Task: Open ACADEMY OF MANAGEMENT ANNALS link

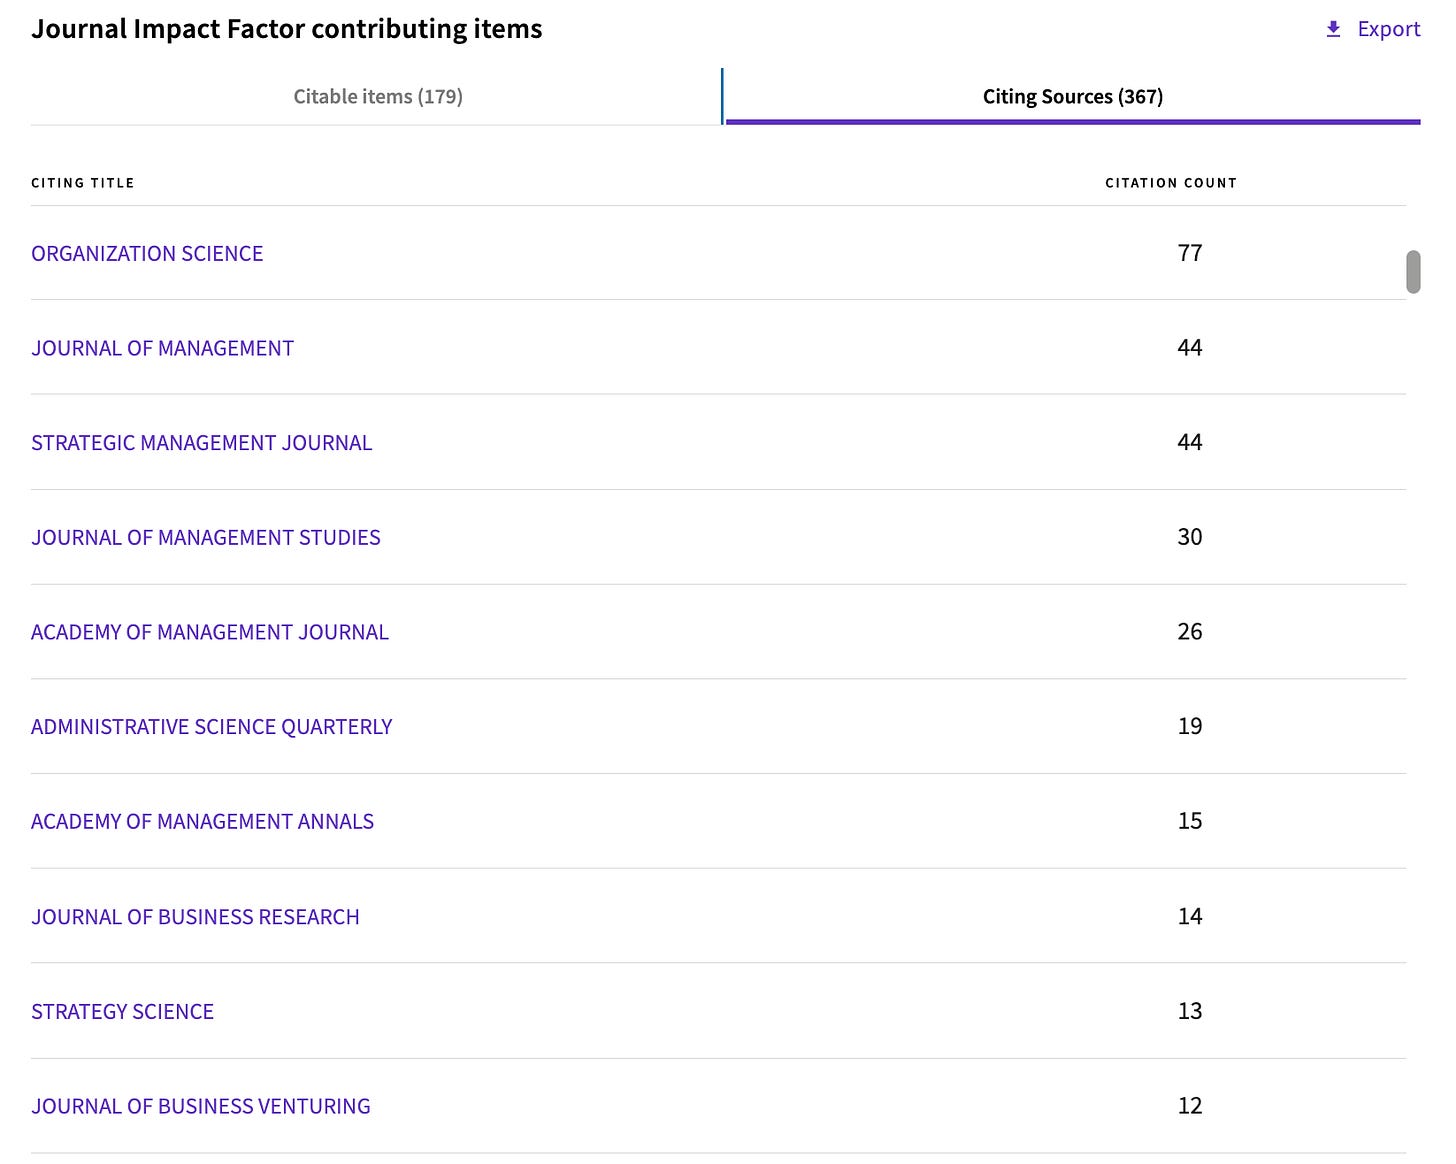Action: [x=202, y=822]
